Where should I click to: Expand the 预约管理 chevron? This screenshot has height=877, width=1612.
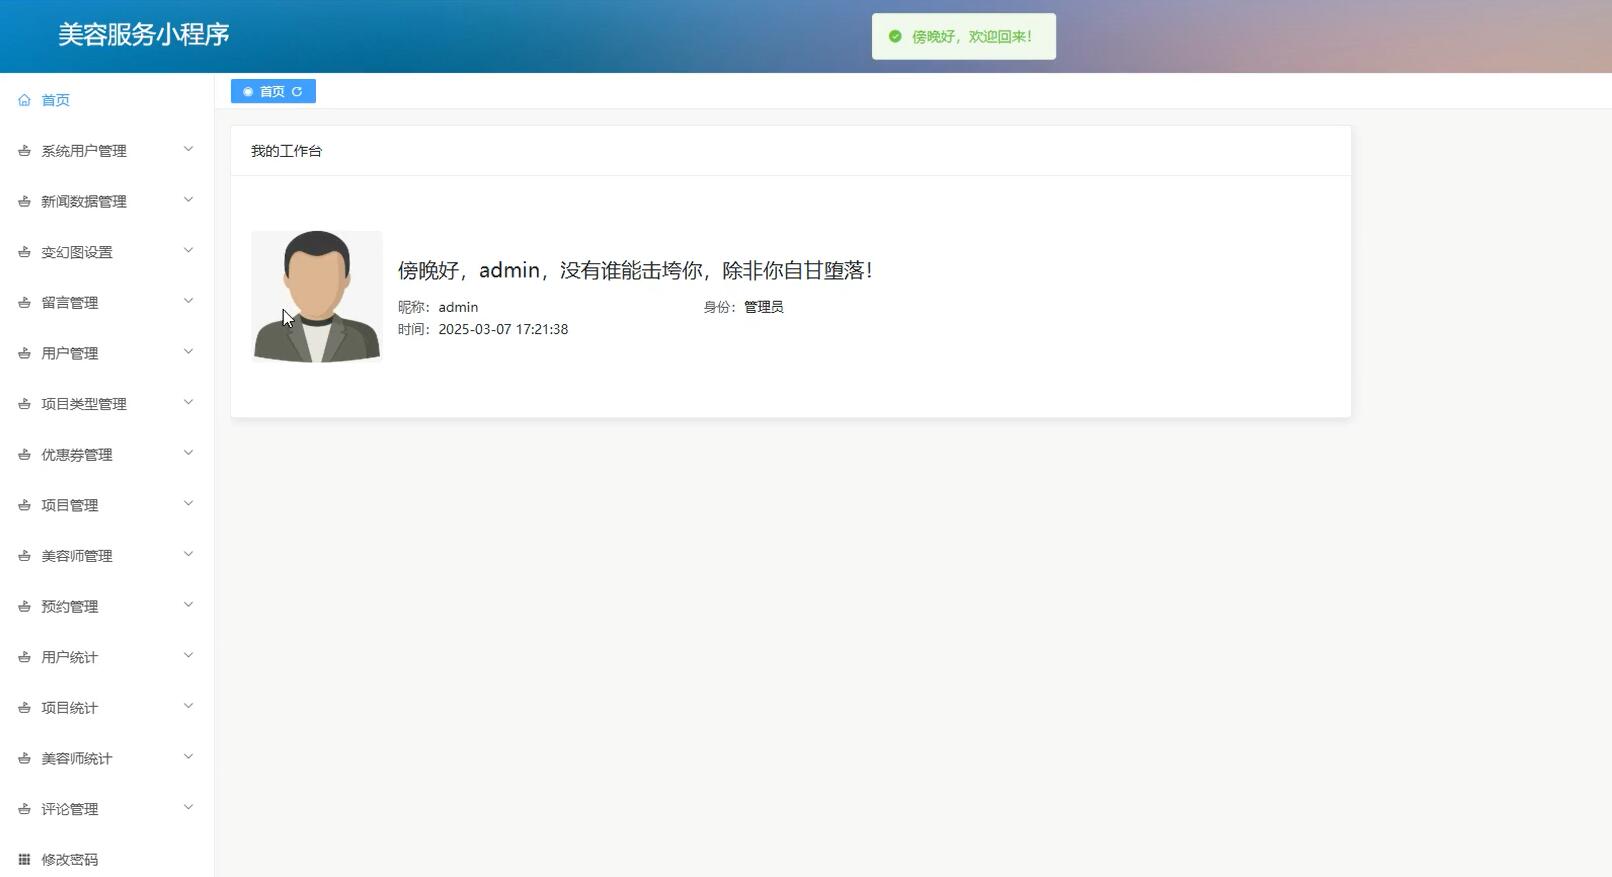click(x=188, y=605)
